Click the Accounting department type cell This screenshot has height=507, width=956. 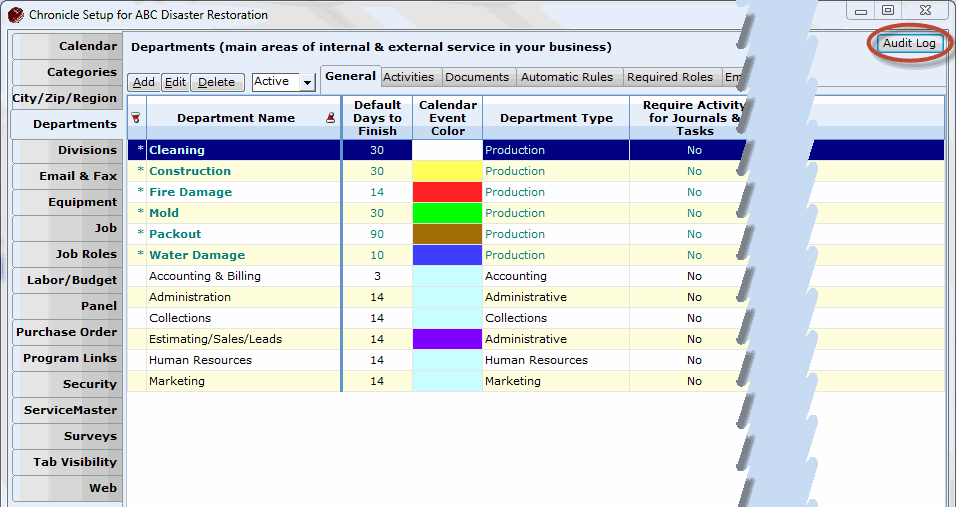556,276
